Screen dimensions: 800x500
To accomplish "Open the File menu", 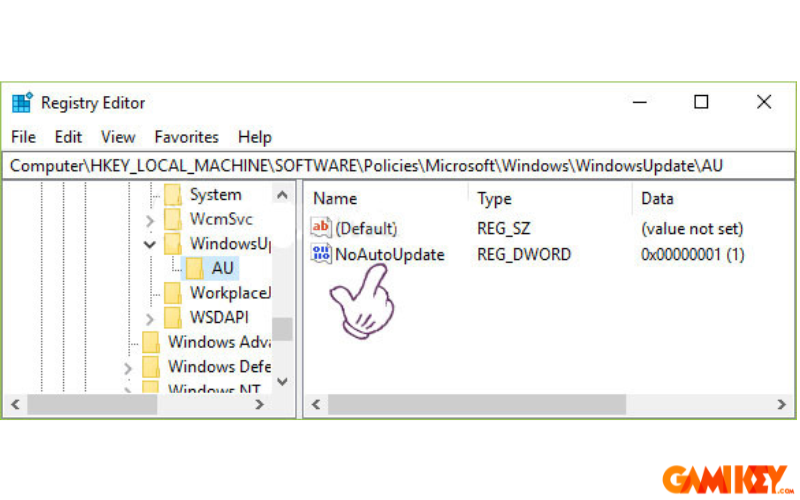I will (23, 137).
